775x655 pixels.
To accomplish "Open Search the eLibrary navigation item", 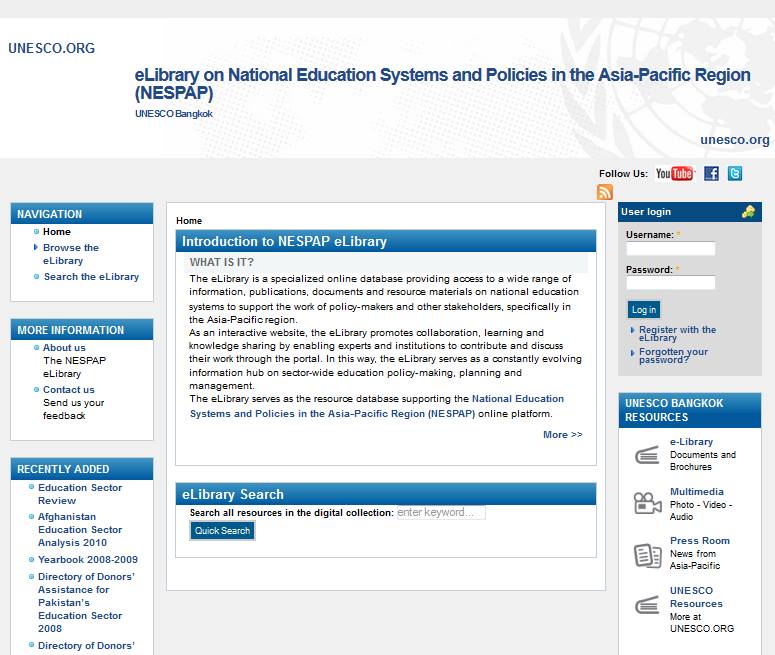I will [91, 277].
